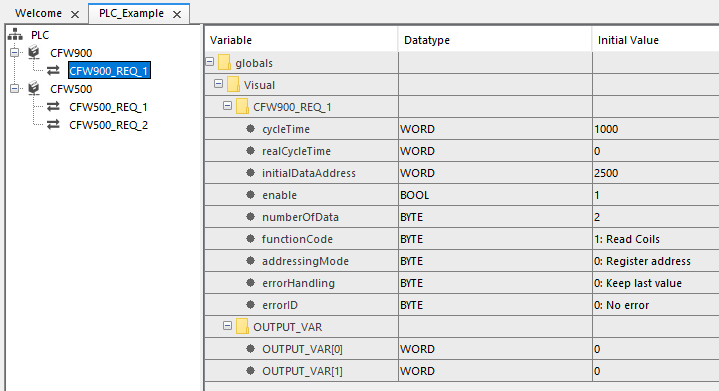Click the cycleTime value 1000

click(606, 129)
